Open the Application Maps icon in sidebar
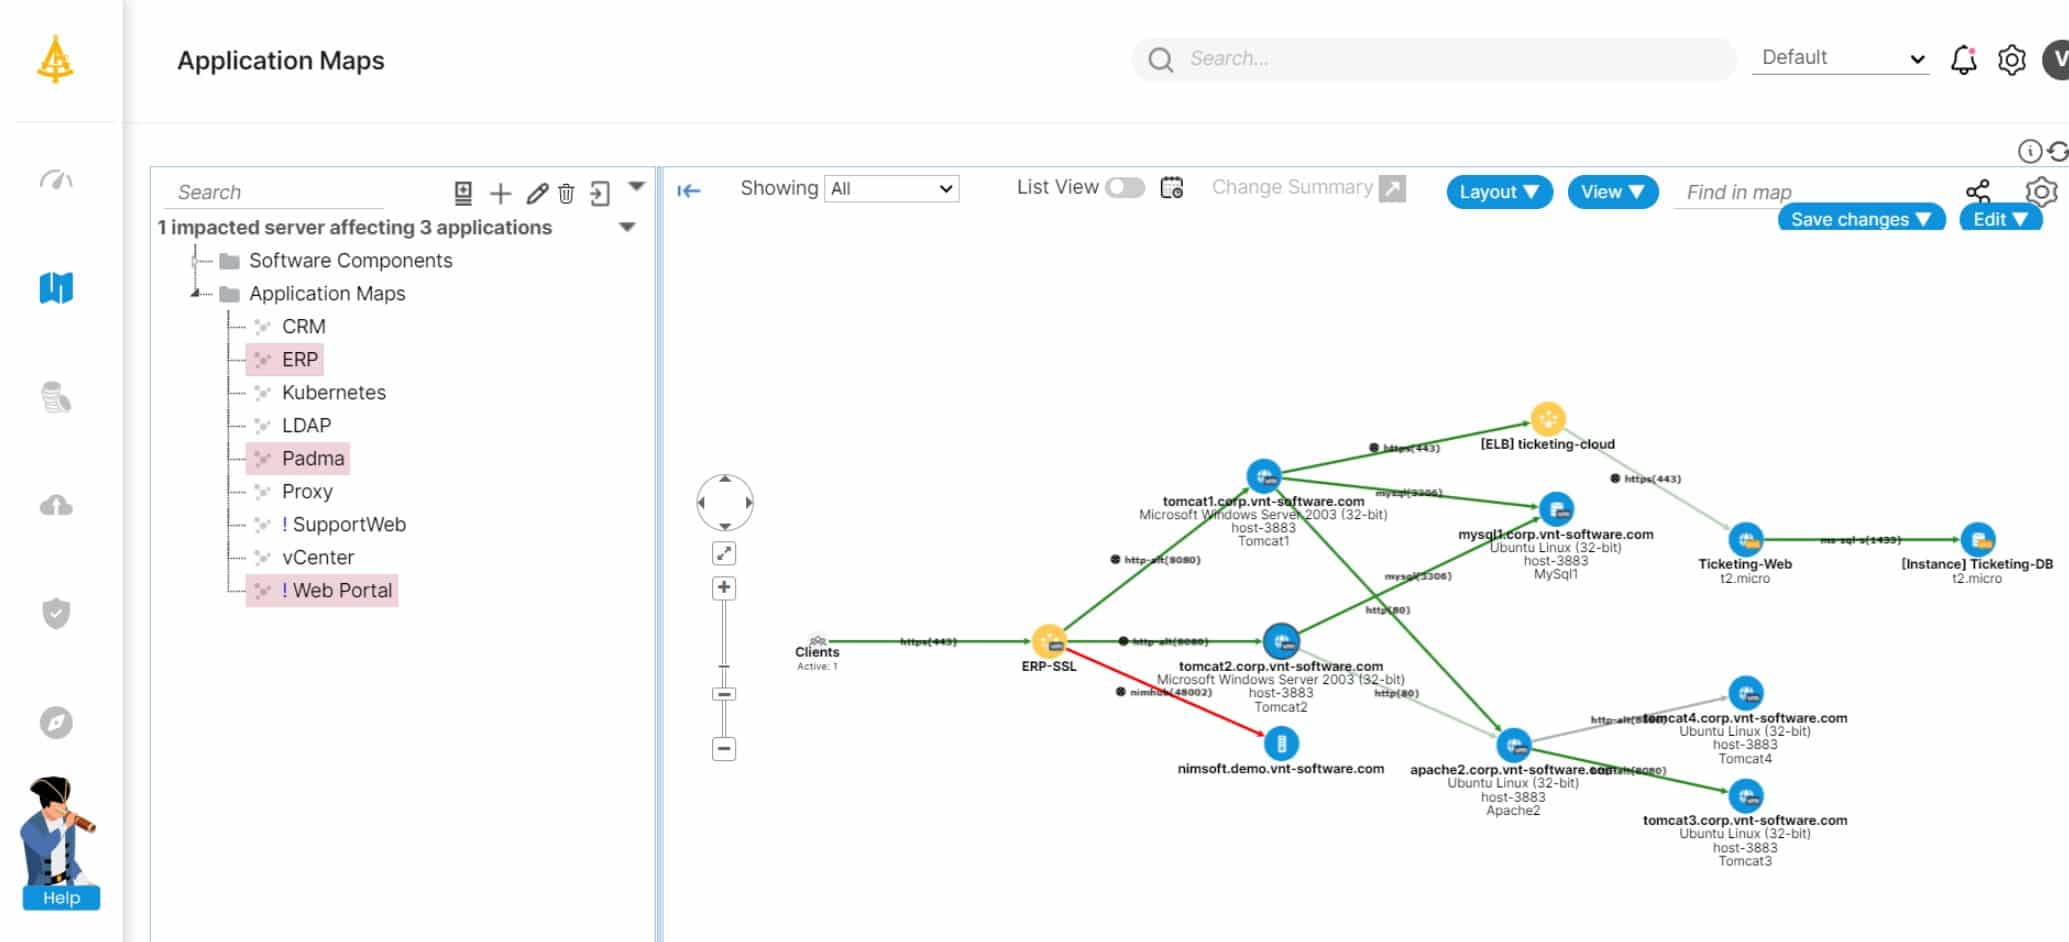This screenshot has height=942, width=2069. [x=56, y=288]
